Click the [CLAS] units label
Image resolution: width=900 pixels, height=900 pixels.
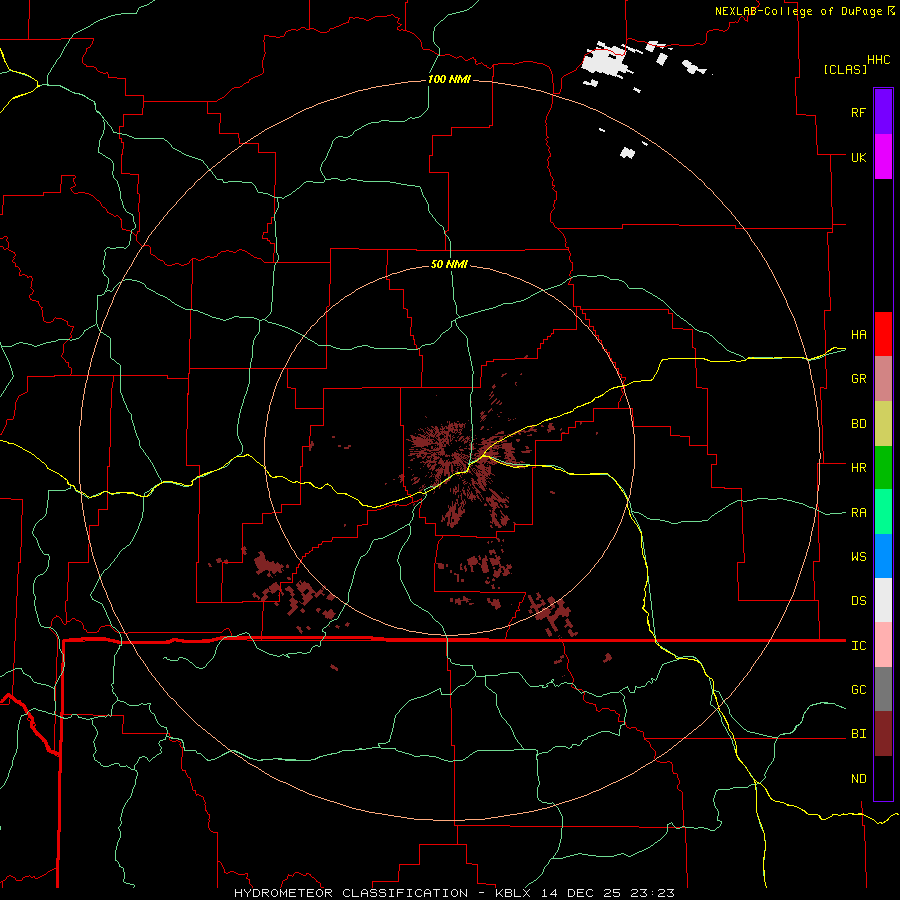pyautogui.click(x=845, y=69)
